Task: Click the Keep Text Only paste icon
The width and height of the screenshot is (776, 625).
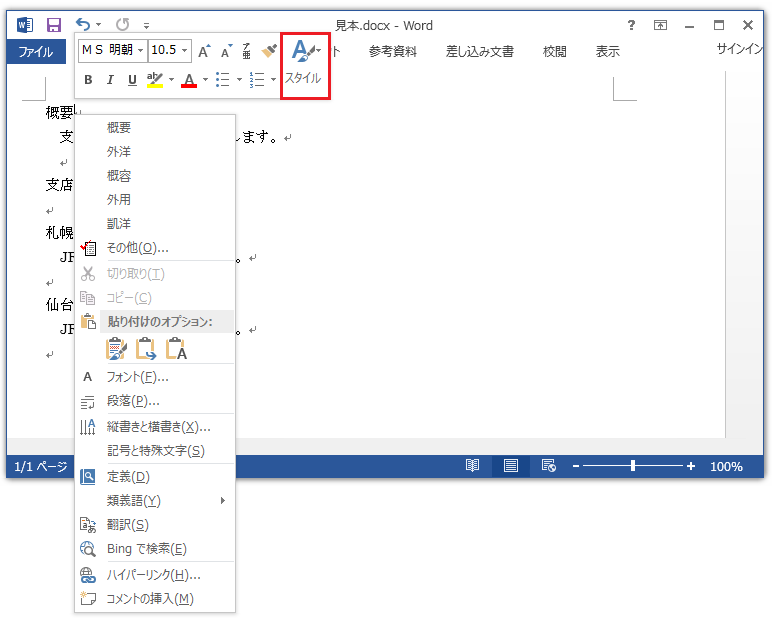Action: point(177,349)
